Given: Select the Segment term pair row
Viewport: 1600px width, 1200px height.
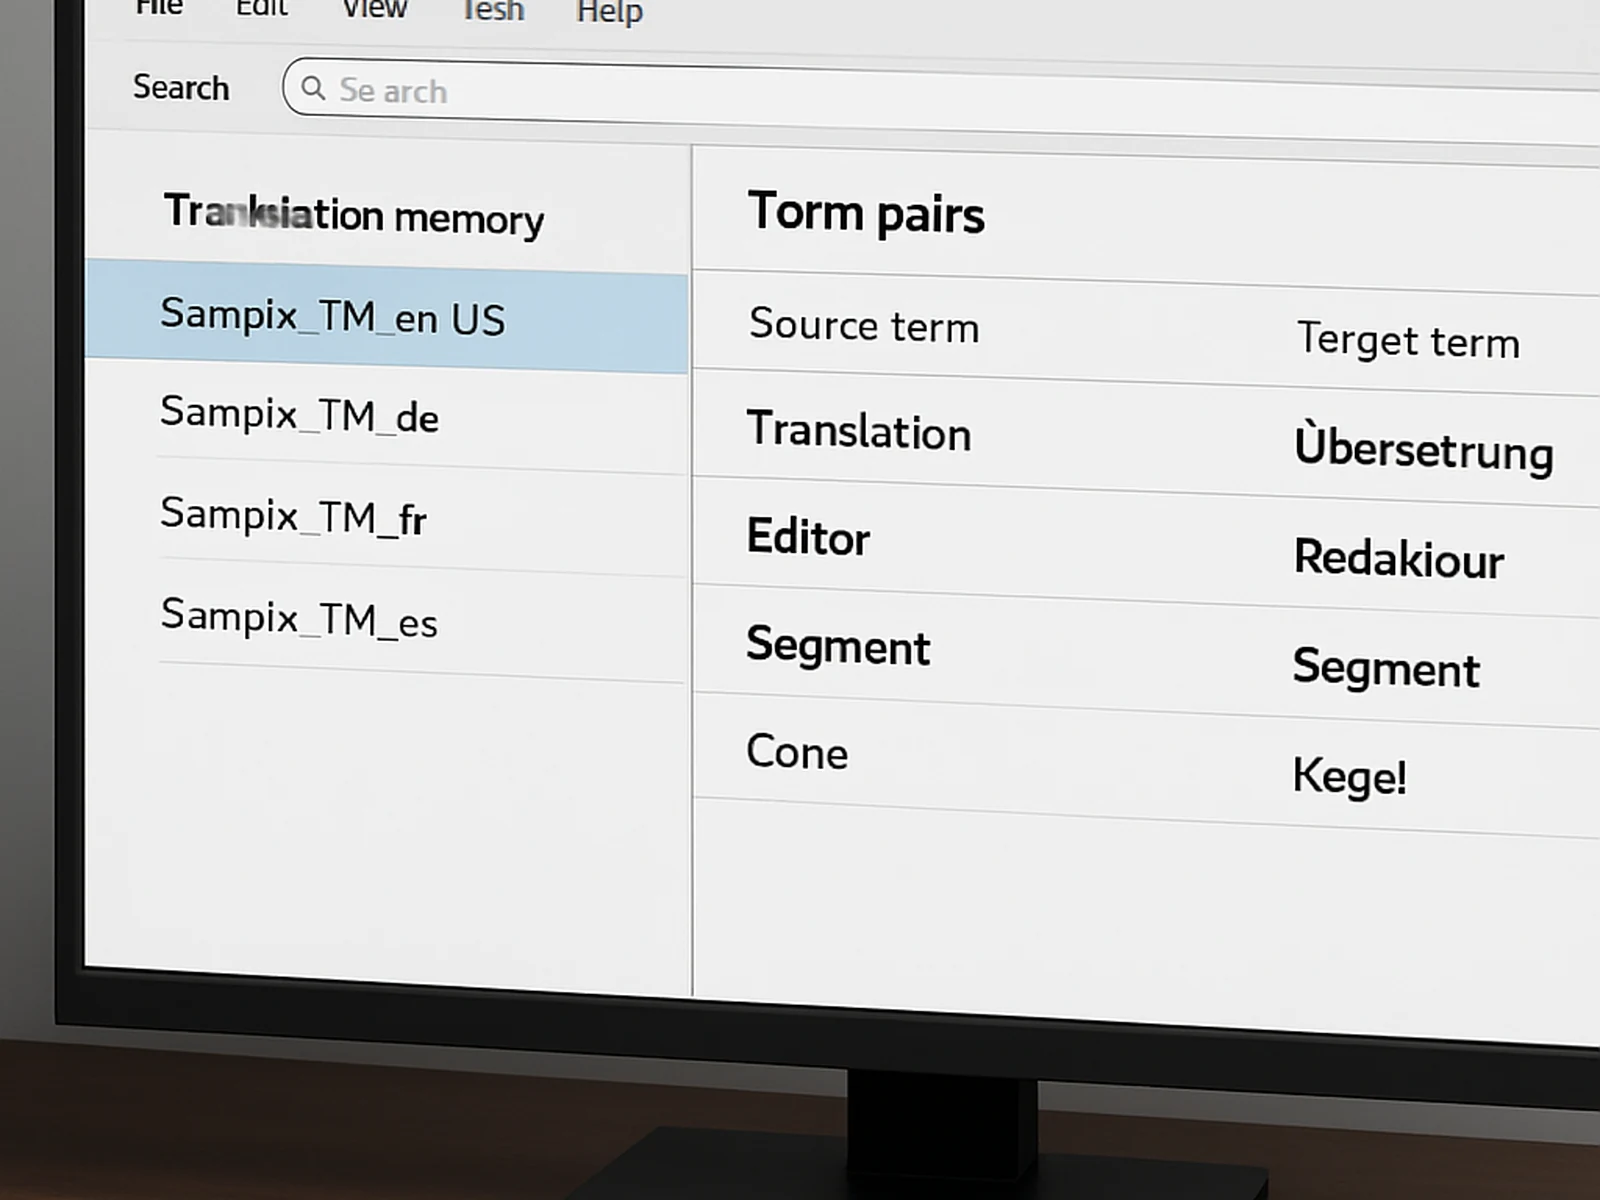Looking at the screenshot, I should coord(838,648).
